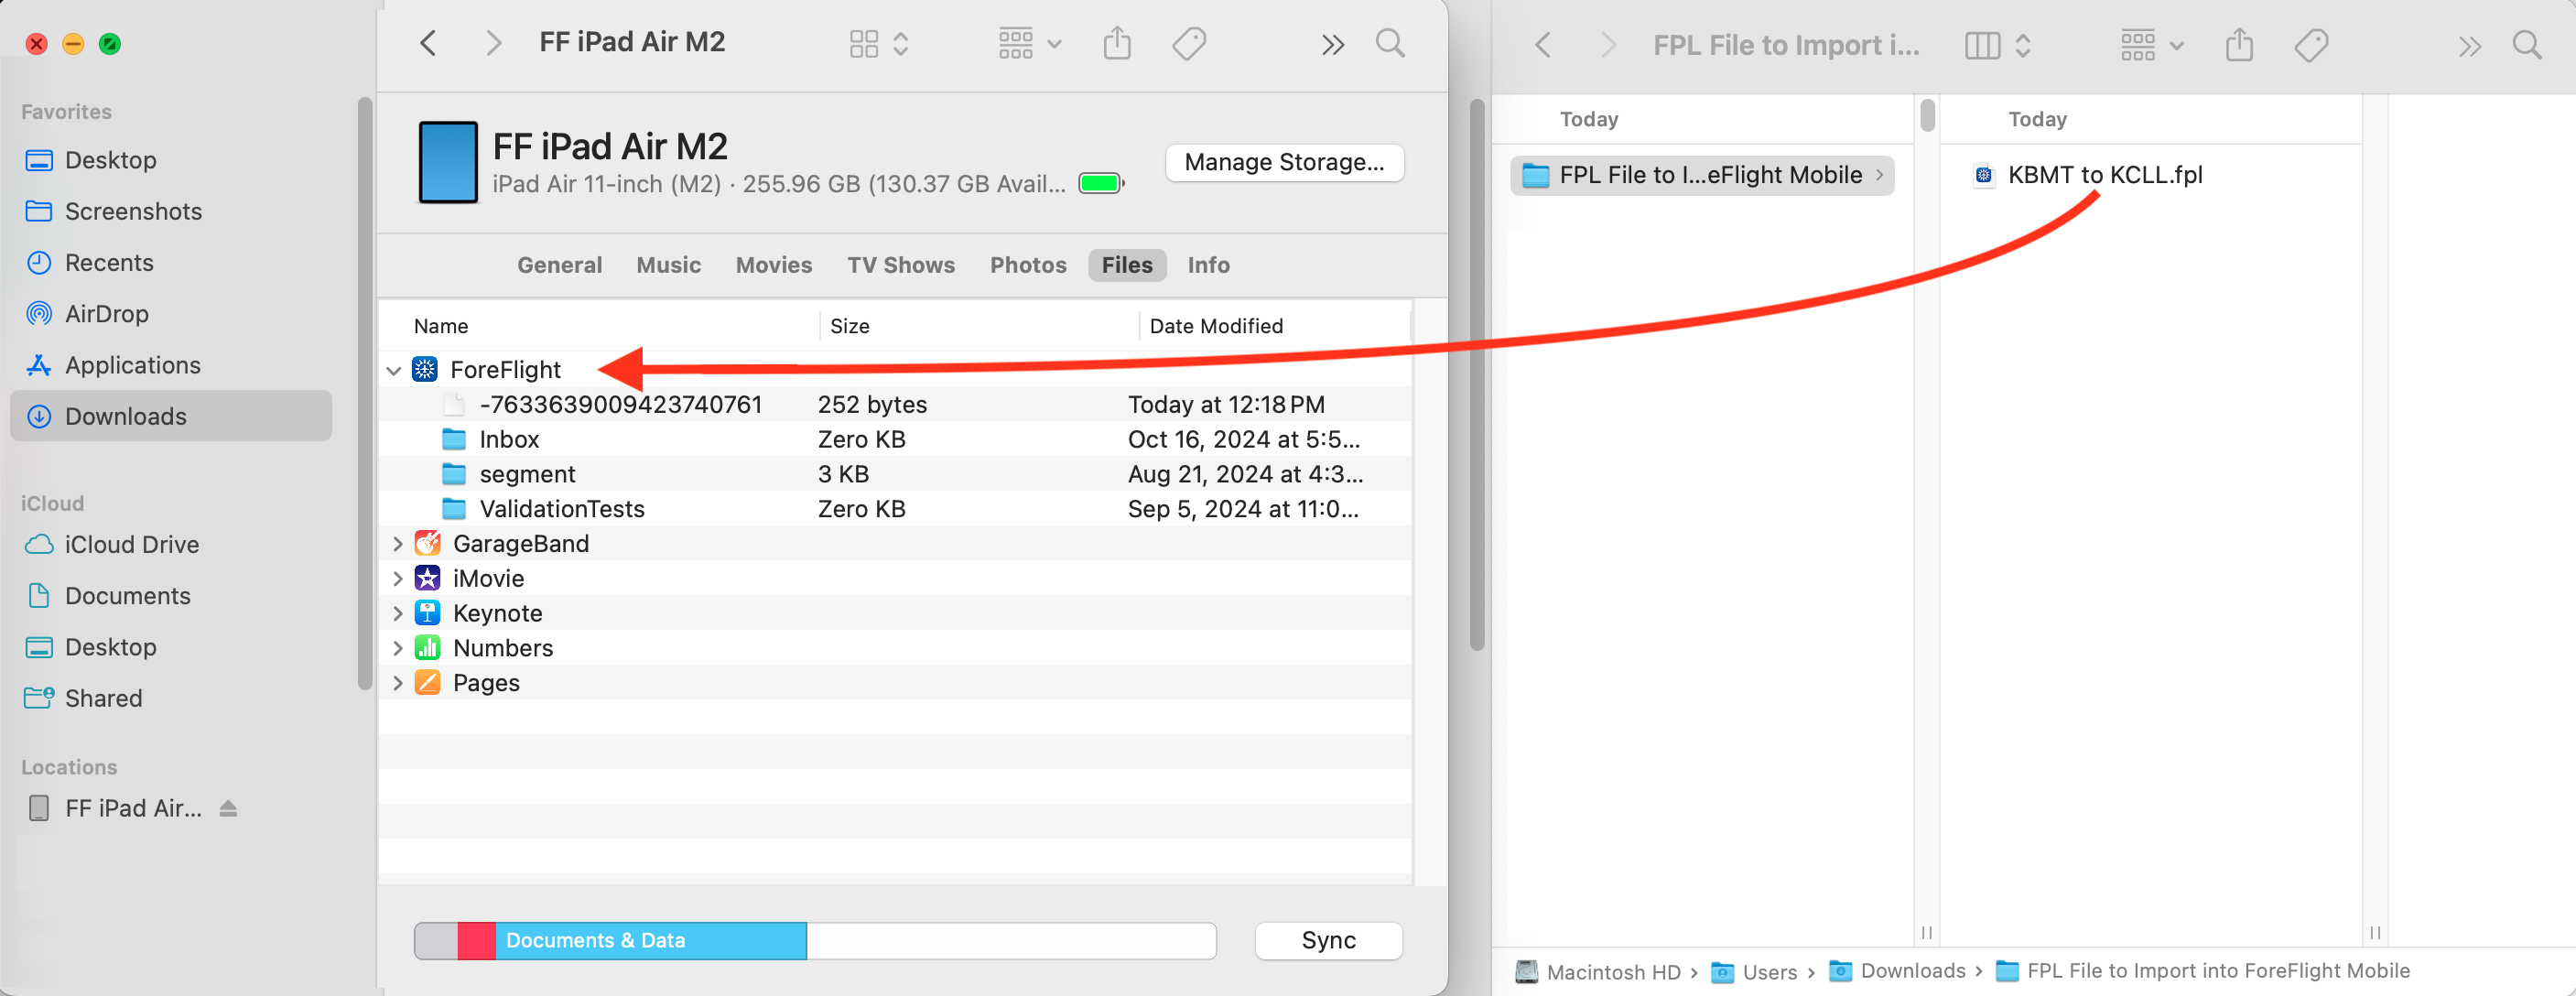Switch to the Movies tab
Screen dimensions: 2576x996
(x=773, y=265)
